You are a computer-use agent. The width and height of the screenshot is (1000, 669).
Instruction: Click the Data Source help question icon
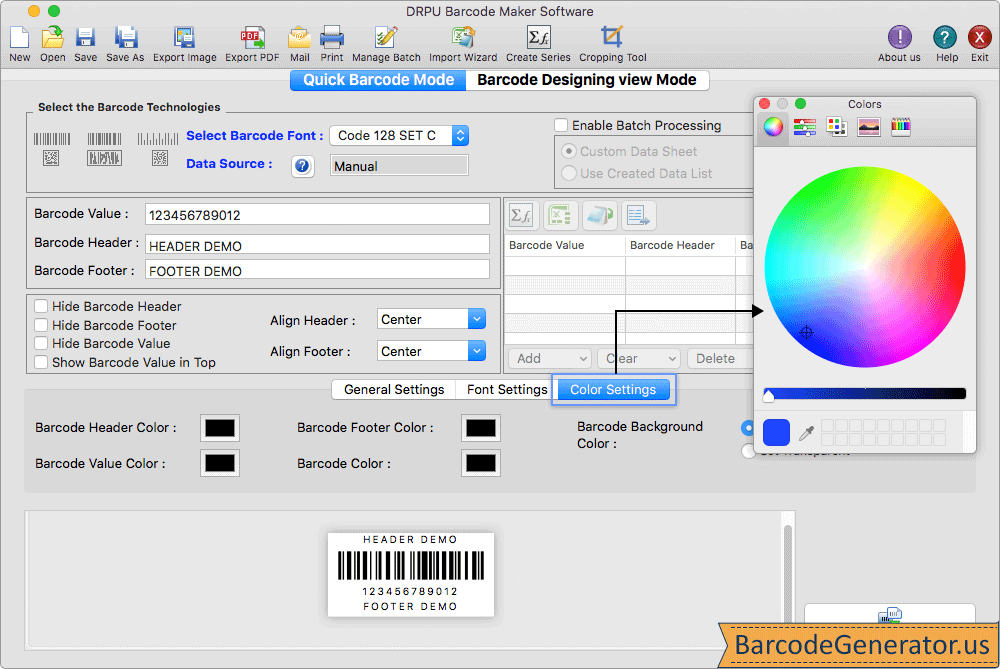pos(302,166)
